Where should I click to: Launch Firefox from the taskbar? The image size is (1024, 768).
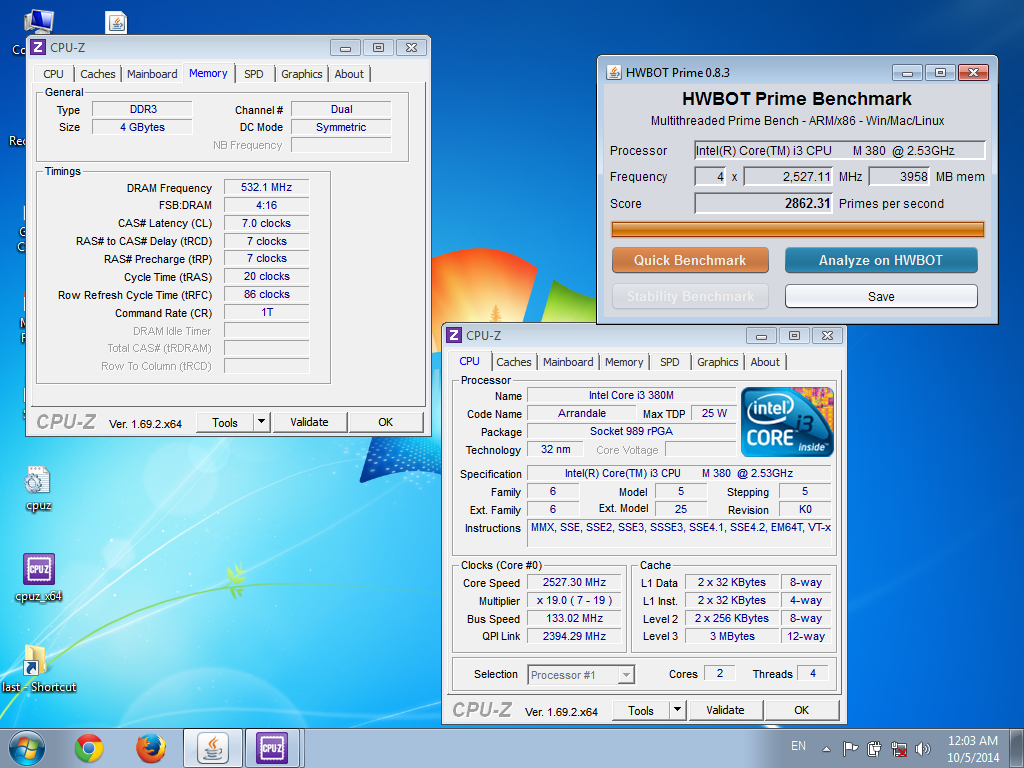point(151,748)
